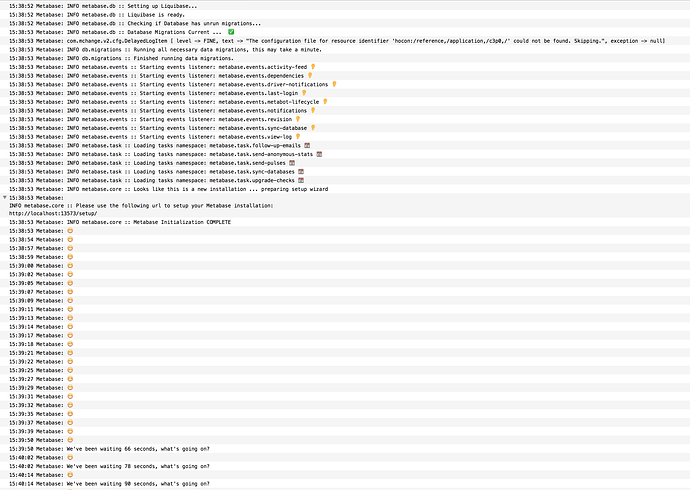The width and height of the screenshot is (690, 490).
Task: Click the face emoji in the 15:39:27 entry
Action: tap(70, 379)
